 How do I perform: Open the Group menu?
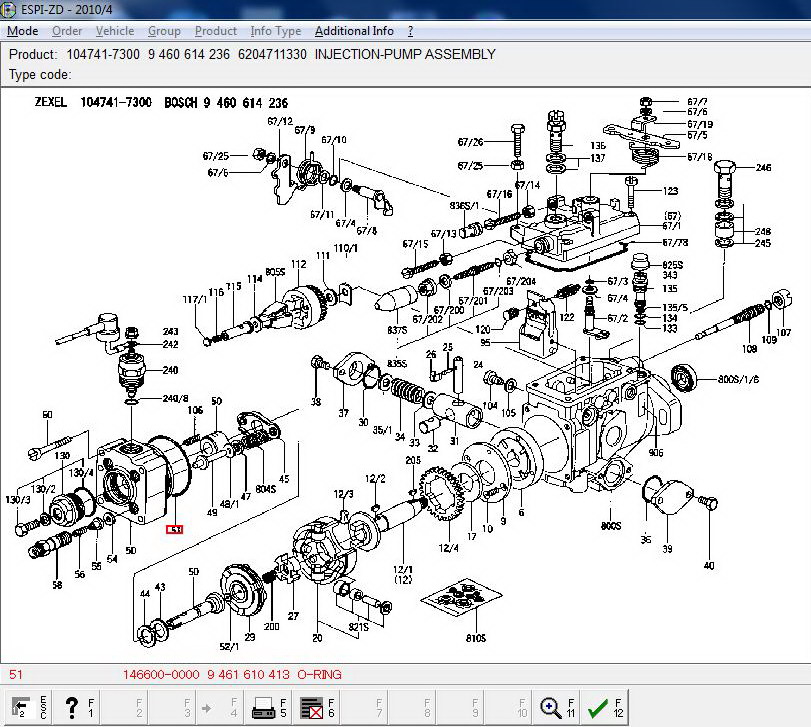[164, 31]
